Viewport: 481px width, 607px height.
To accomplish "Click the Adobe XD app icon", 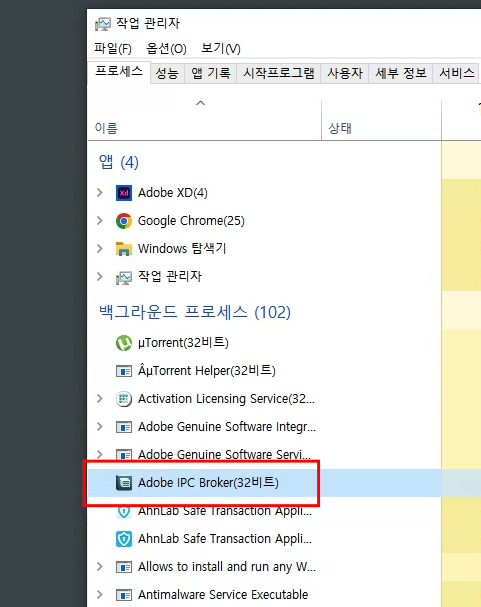I will pyautogui.click(x=124, y=193).
